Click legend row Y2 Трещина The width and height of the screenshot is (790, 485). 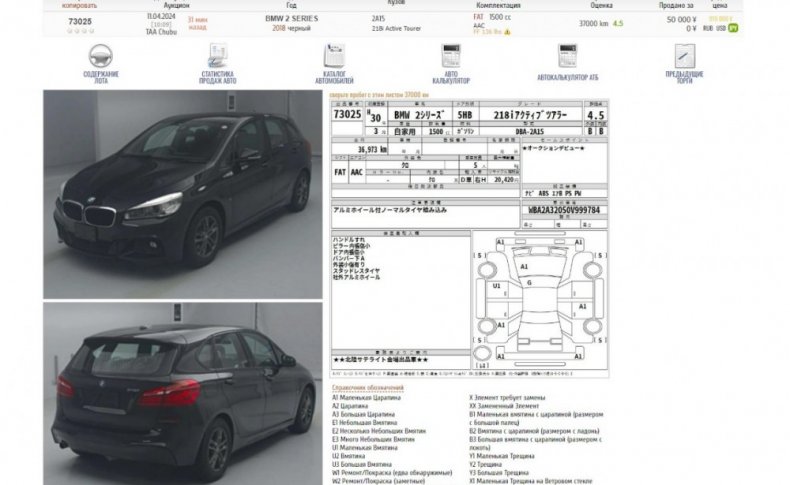point(485,464)
